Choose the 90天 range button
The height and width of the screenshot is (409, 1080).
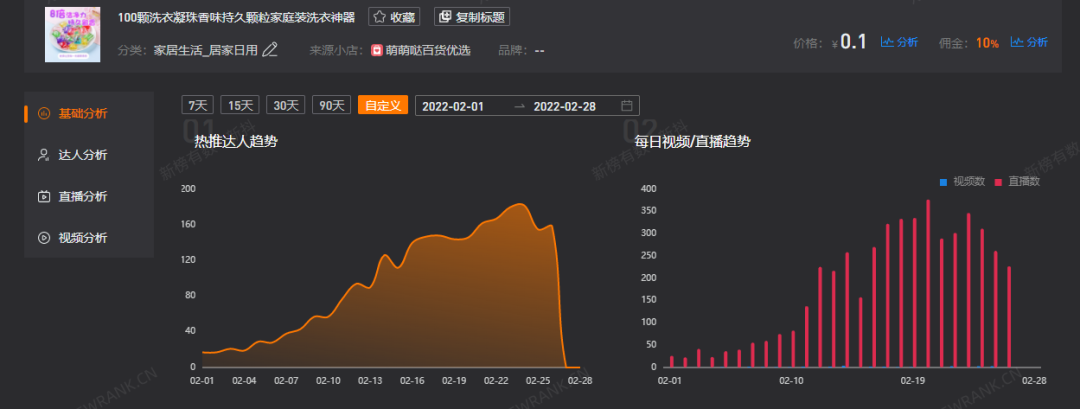331,105
